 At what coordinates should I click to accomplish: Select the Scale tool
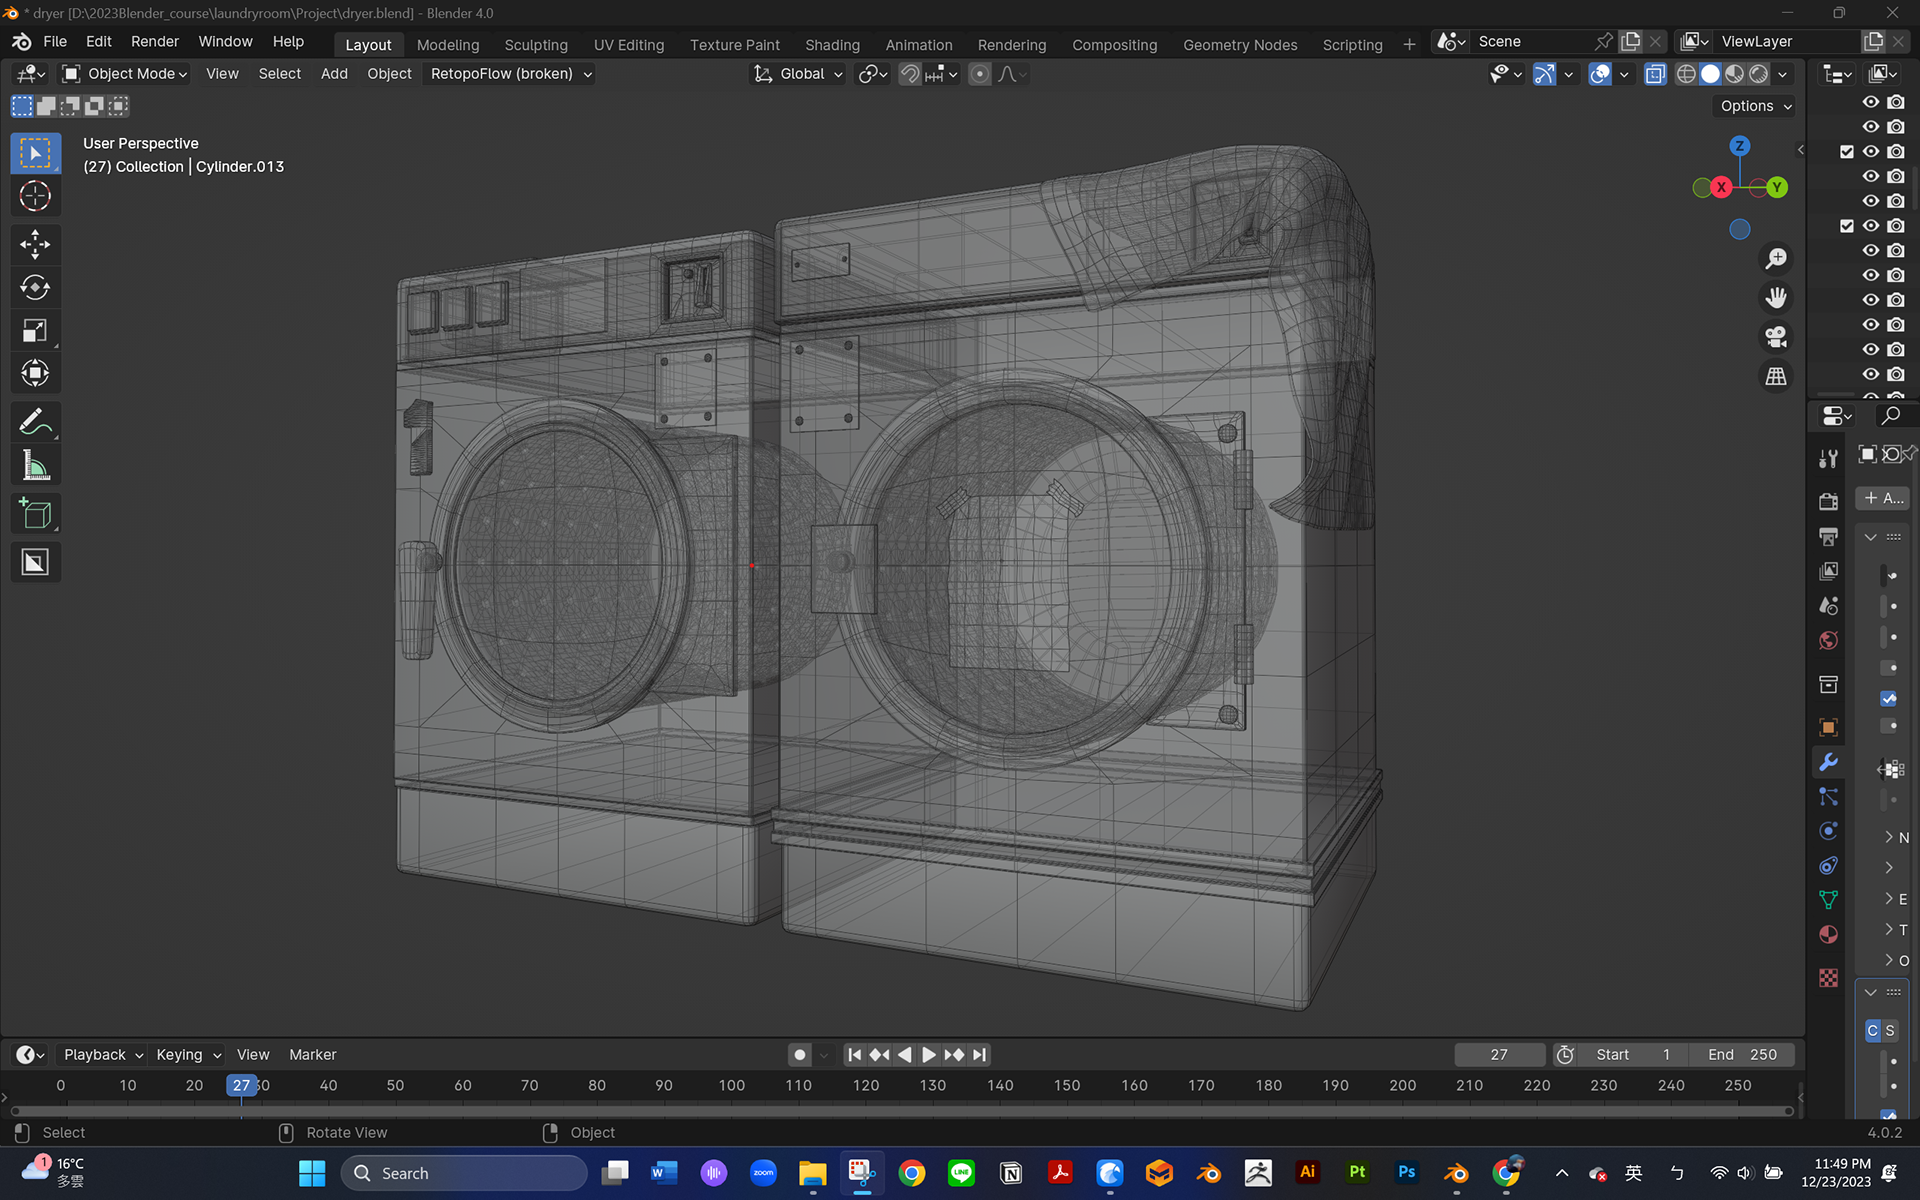tap(35, 331)
